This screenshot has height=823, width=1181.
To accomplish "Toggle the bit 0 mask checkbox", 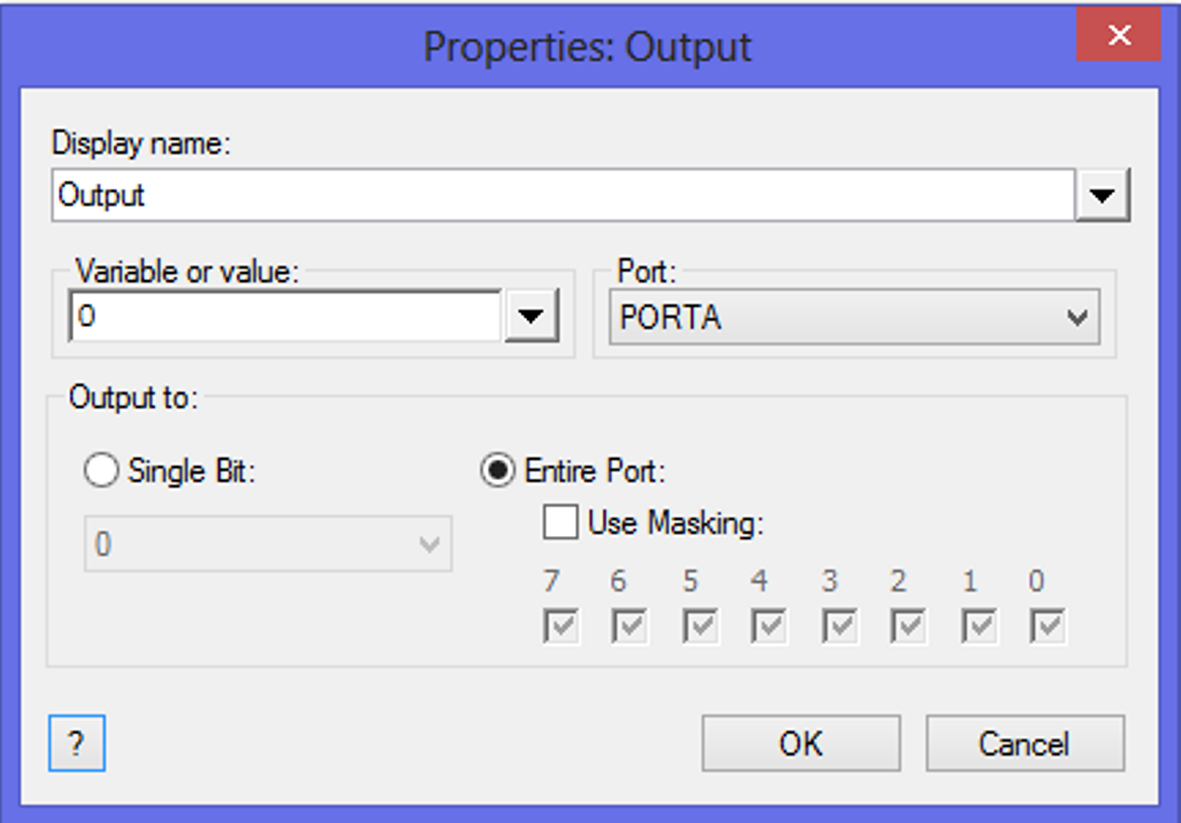I will click(1047, 627).
